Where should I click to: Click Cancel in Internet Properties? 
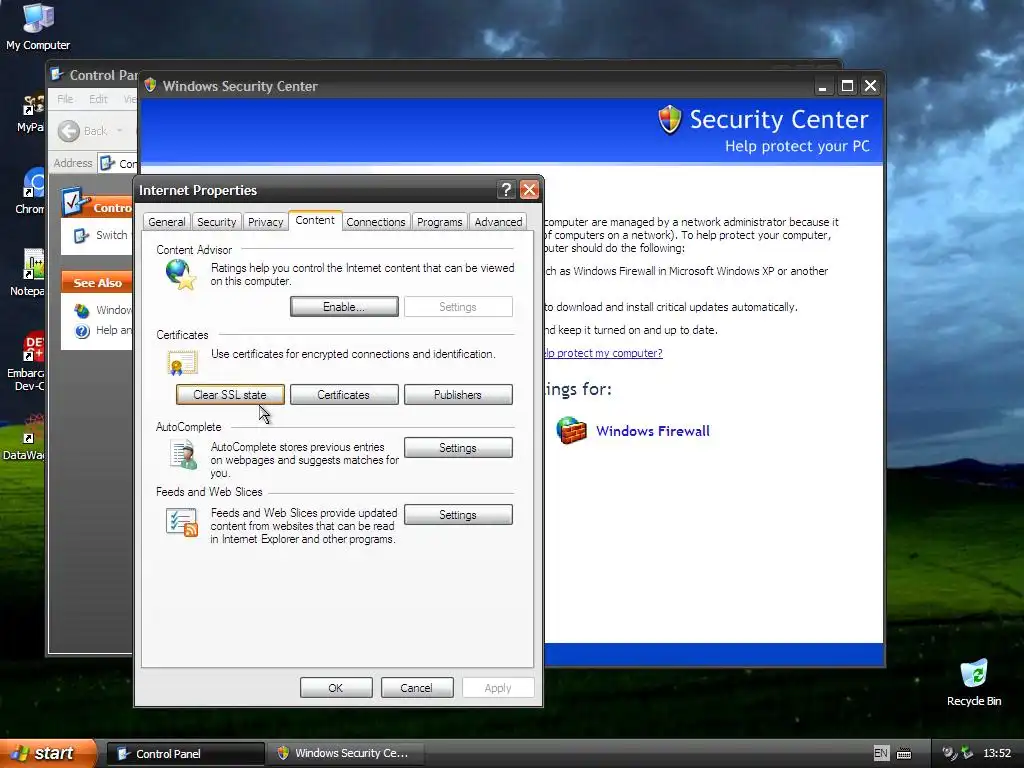(x=417, y=688)
